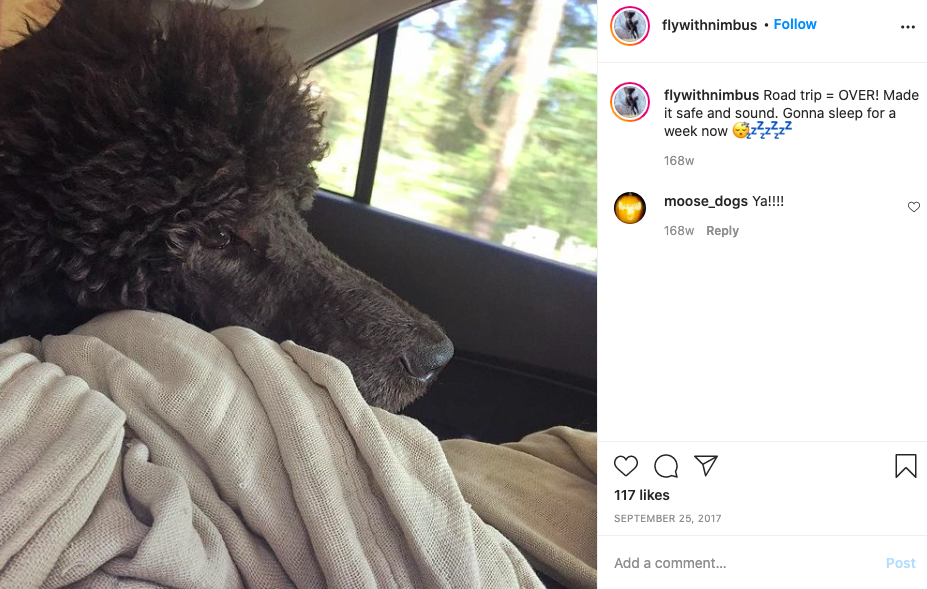View the 117 likes list
The width and height of the screenshot is (927, 589).
pyautogui.click(x=641, y=495)
